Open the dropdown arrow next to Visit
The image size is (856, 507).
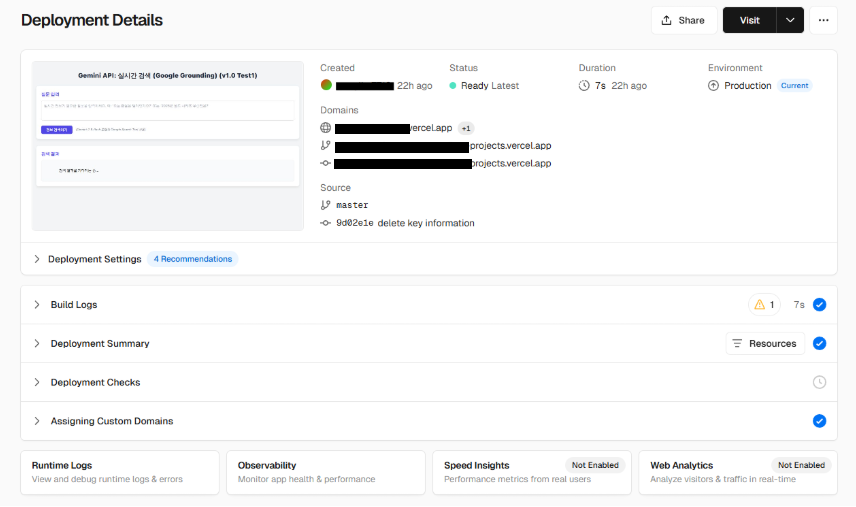(790, 20)
